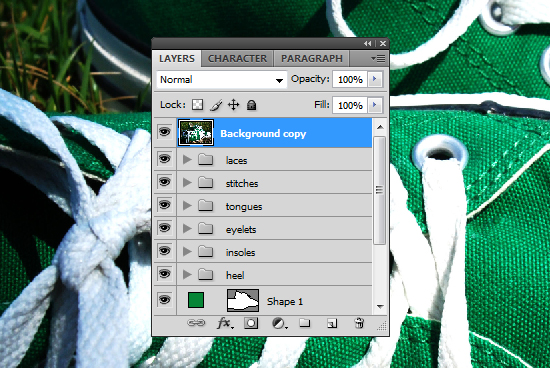Expand the insoles group triangle

click(x=187, y=252)
